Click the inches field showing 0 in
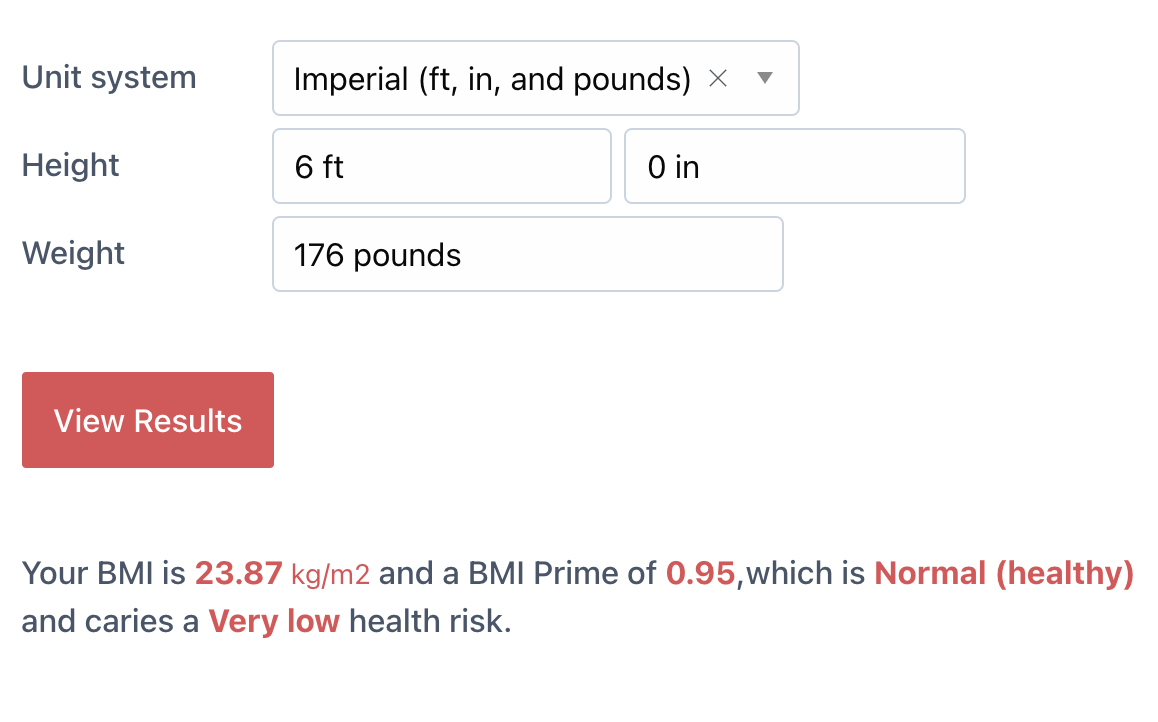This screenshot has width=1158, height=722. pos(794,166)
